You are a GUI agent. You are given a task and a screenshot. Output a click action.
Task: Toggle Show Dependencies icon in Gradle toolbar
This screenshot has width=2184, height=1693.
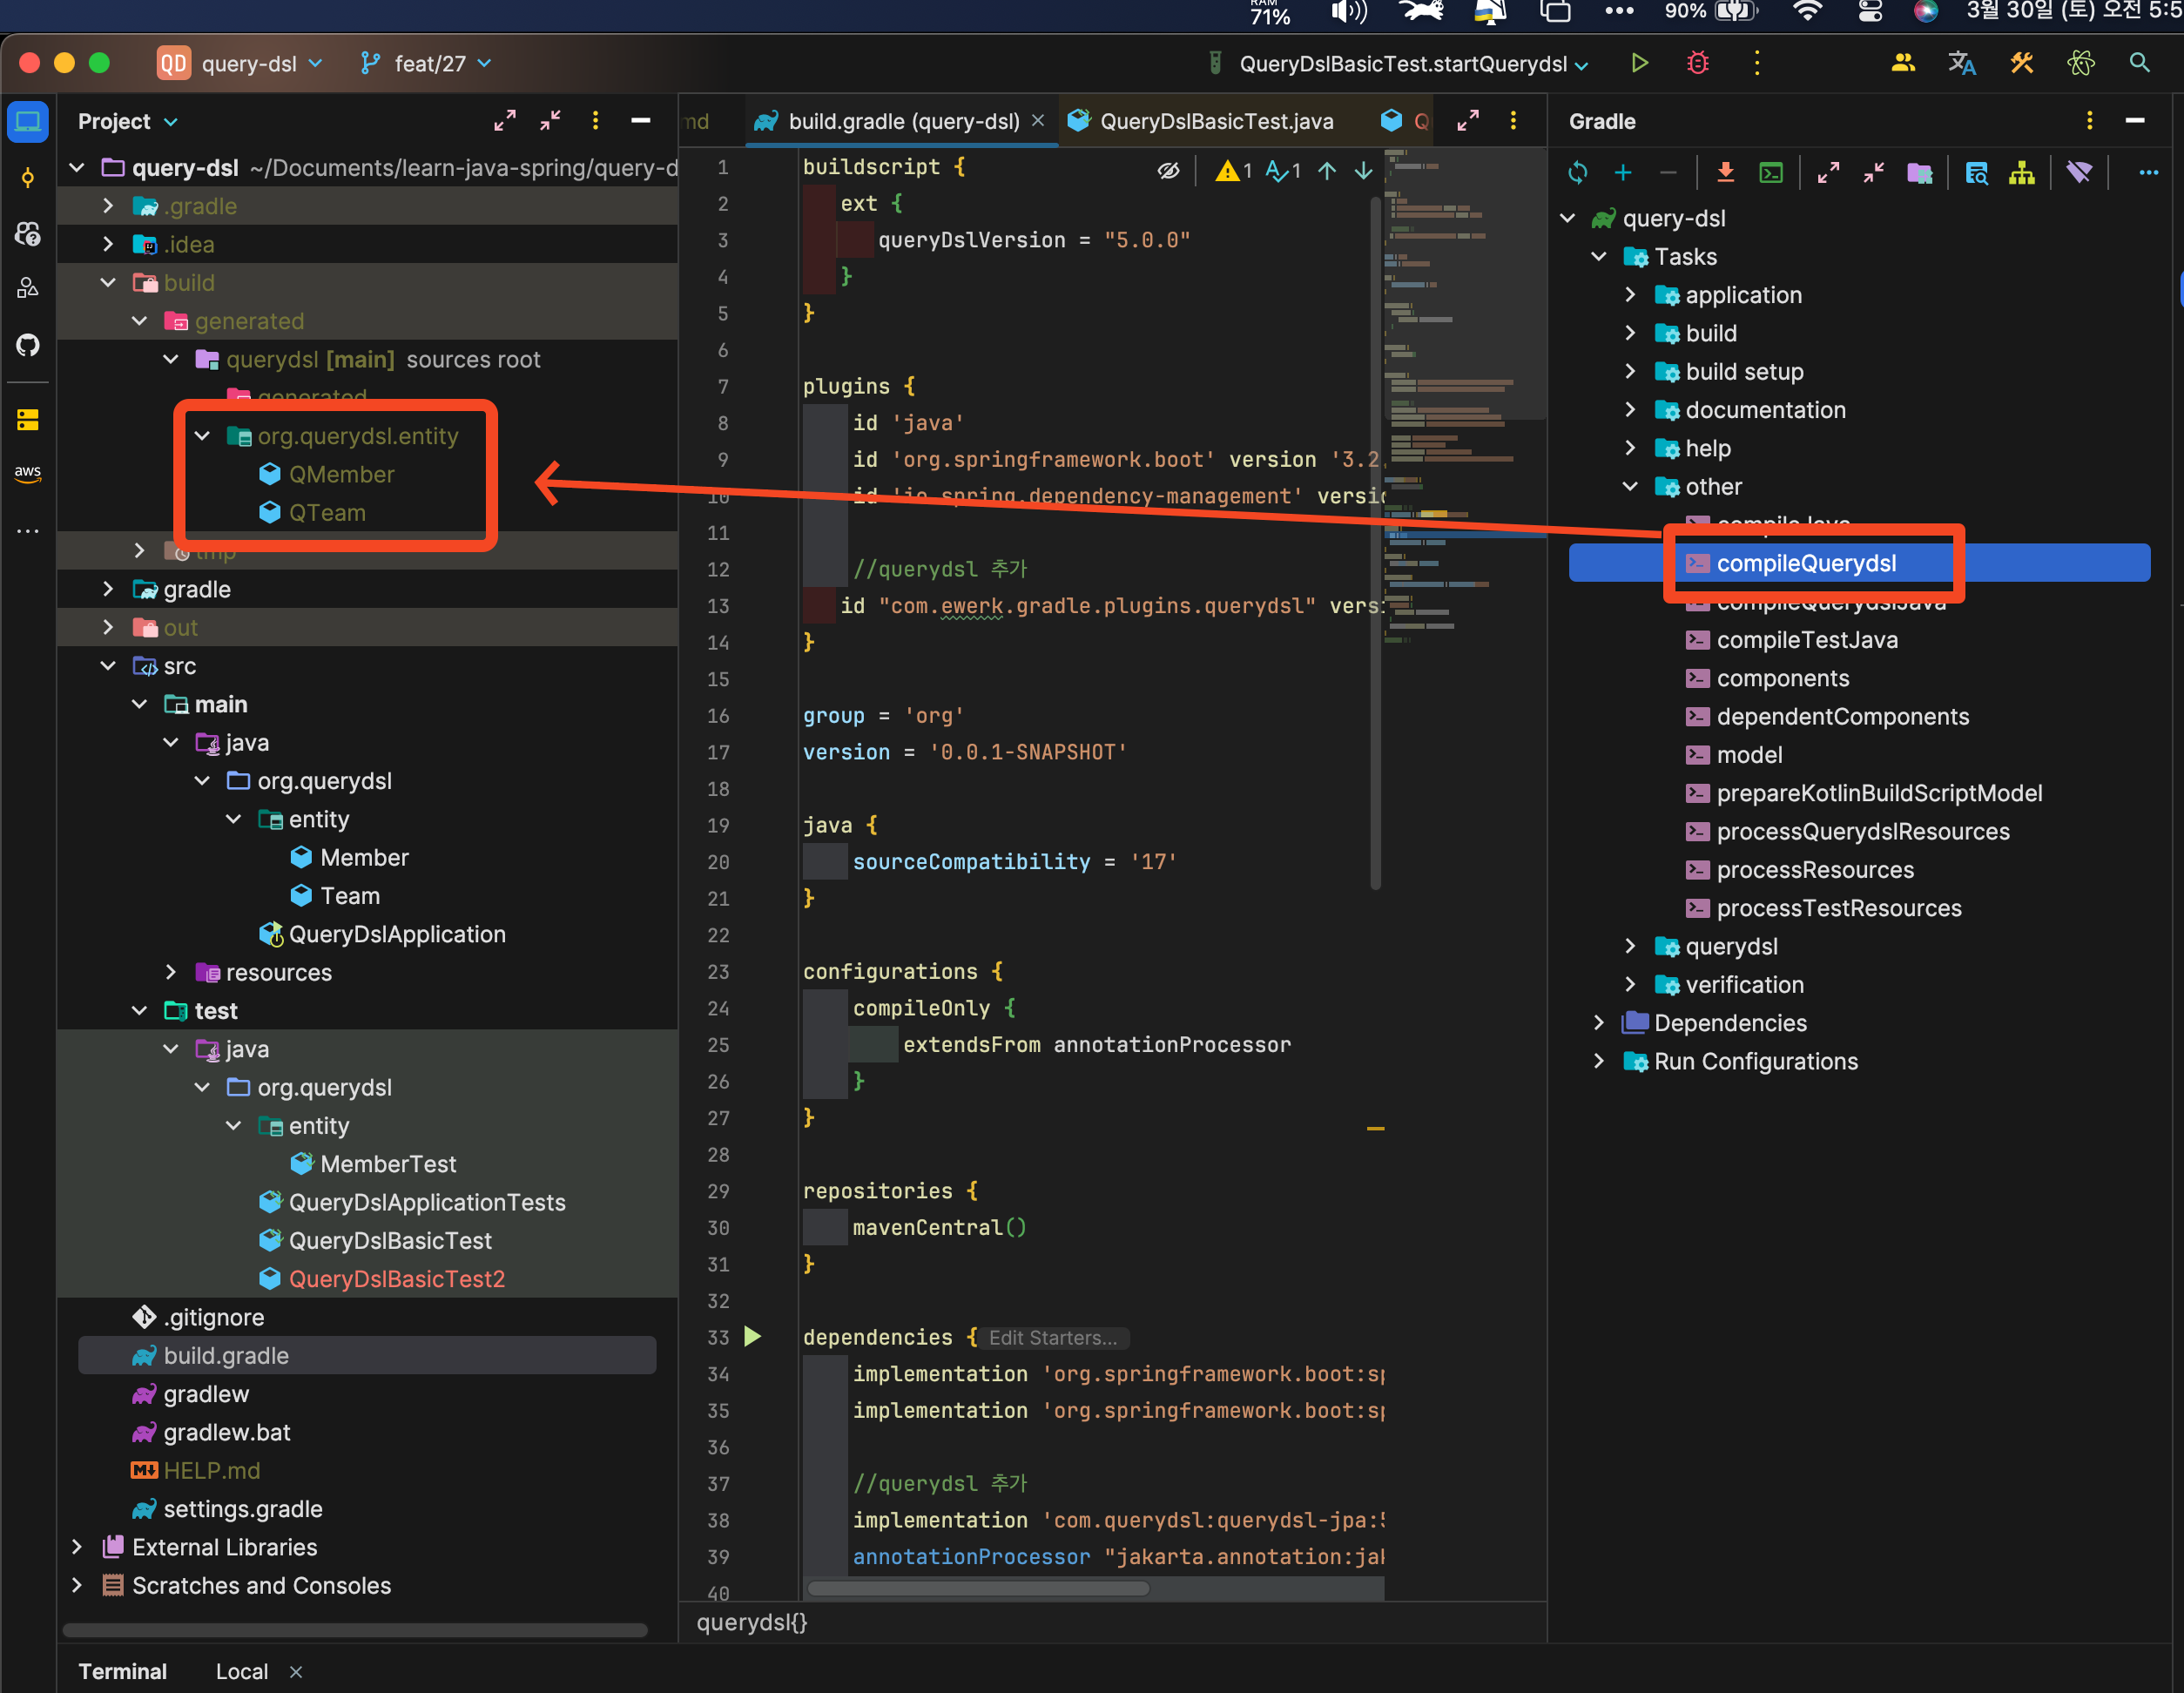2022,173
